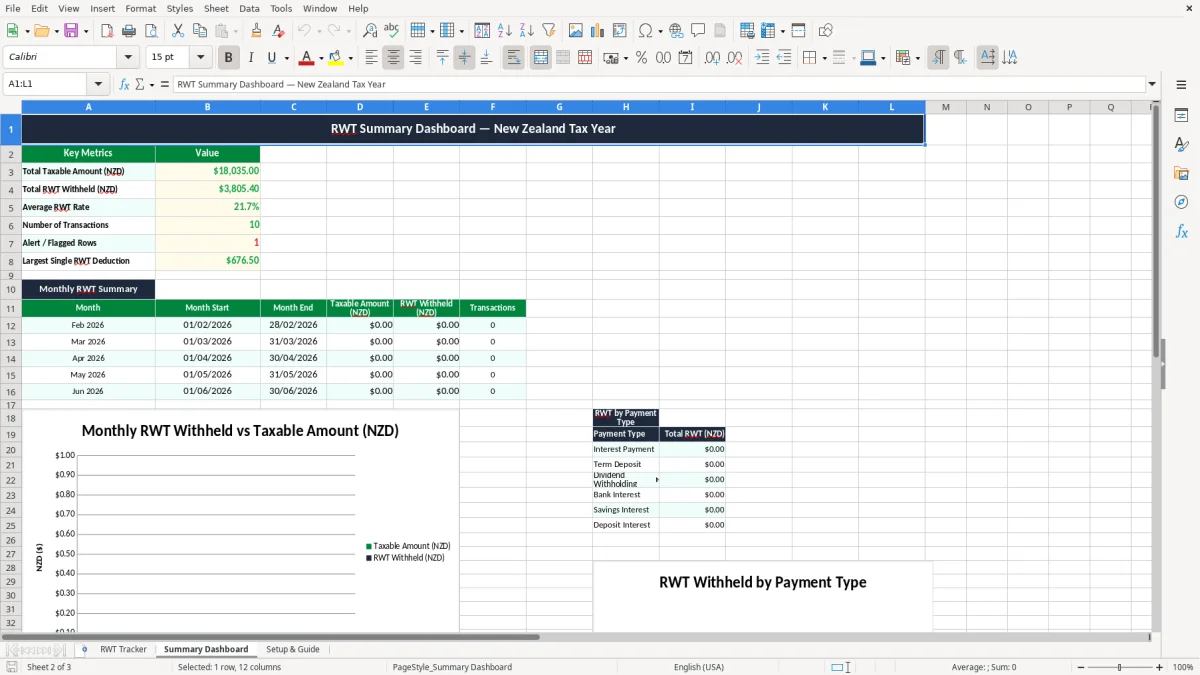Insert an image with picture icon
Image resolution: width=1200 pixels, height=675 pixels.
coord(576,31)
